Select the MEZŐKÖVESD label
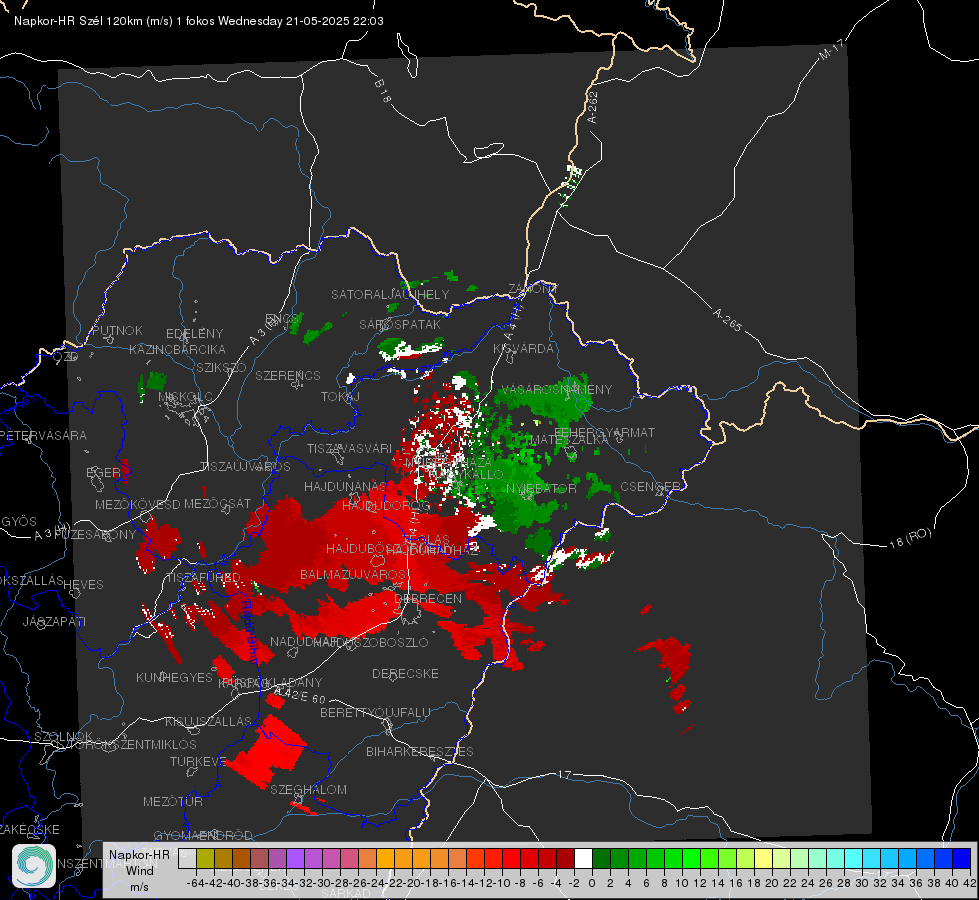The image size is (979, 900). pos(137,504)
